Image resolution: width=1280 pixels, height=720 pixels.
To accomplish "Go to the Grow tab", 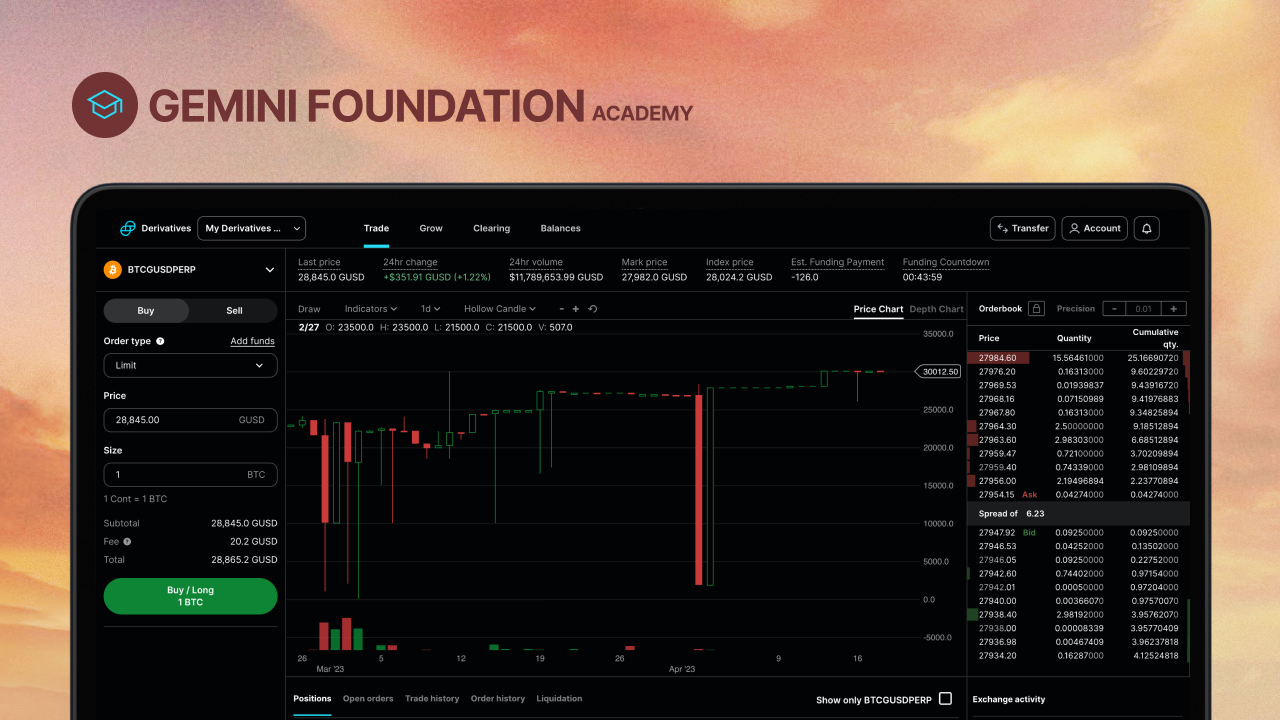I will coord(431,228).
